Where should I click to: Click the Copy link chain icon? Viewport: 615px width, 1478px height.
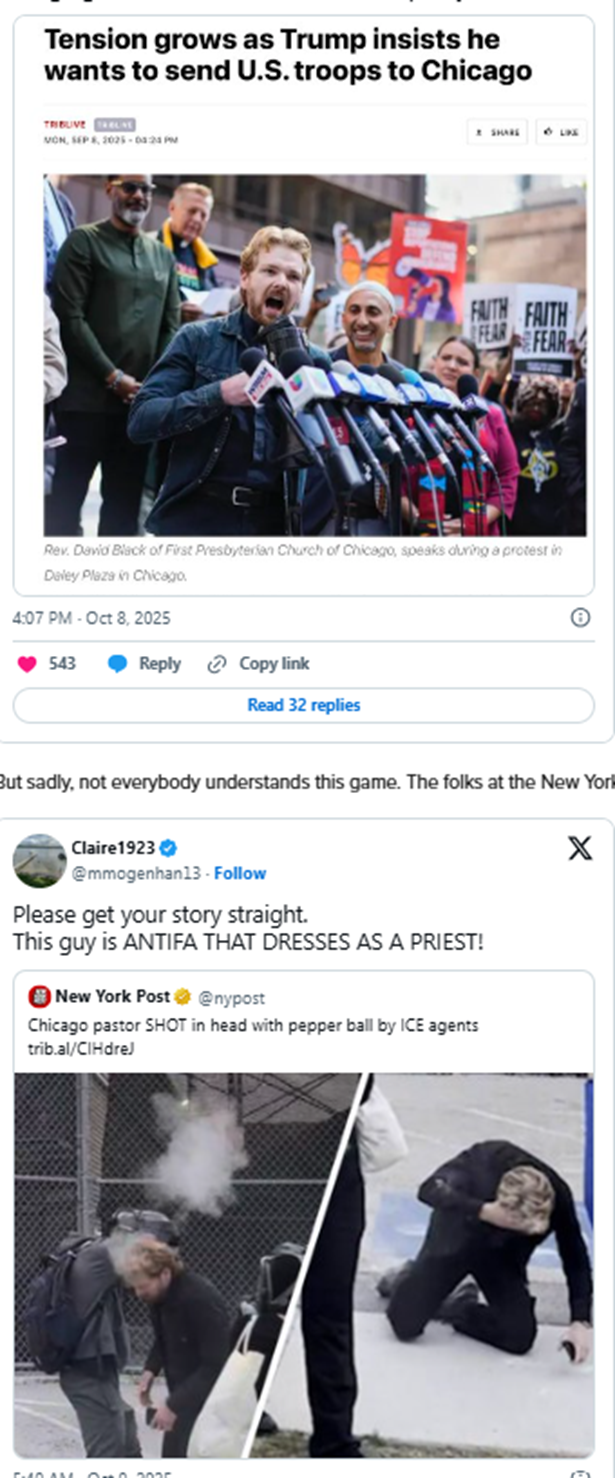tap(216, 664)
